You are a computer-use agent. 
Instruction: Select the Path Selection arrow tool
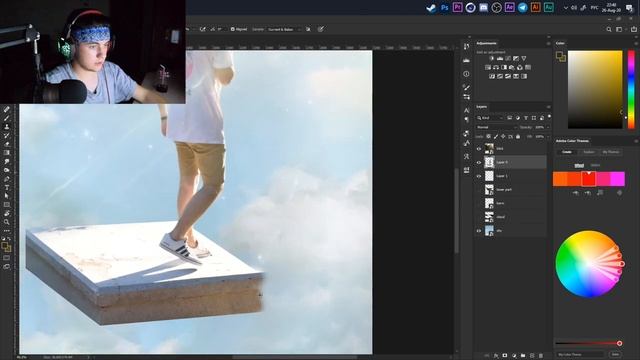[7, 196]
